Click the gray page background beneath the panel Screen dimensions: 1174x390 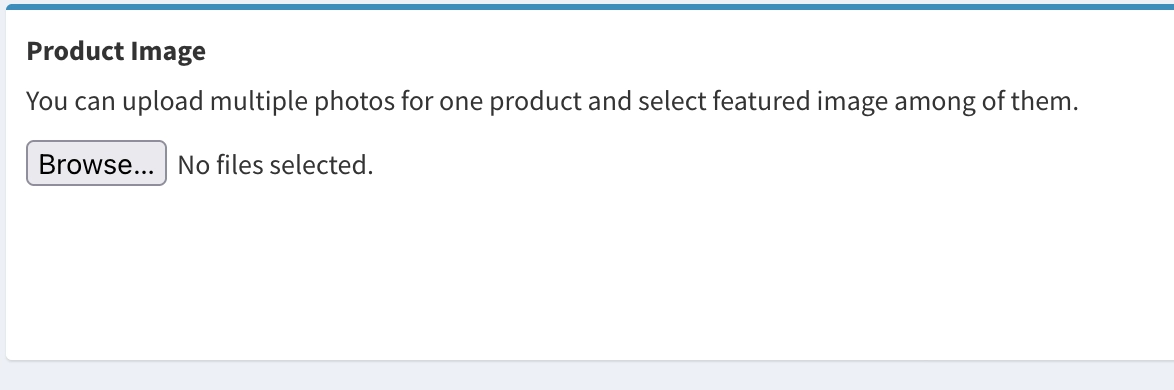point(590,376)
